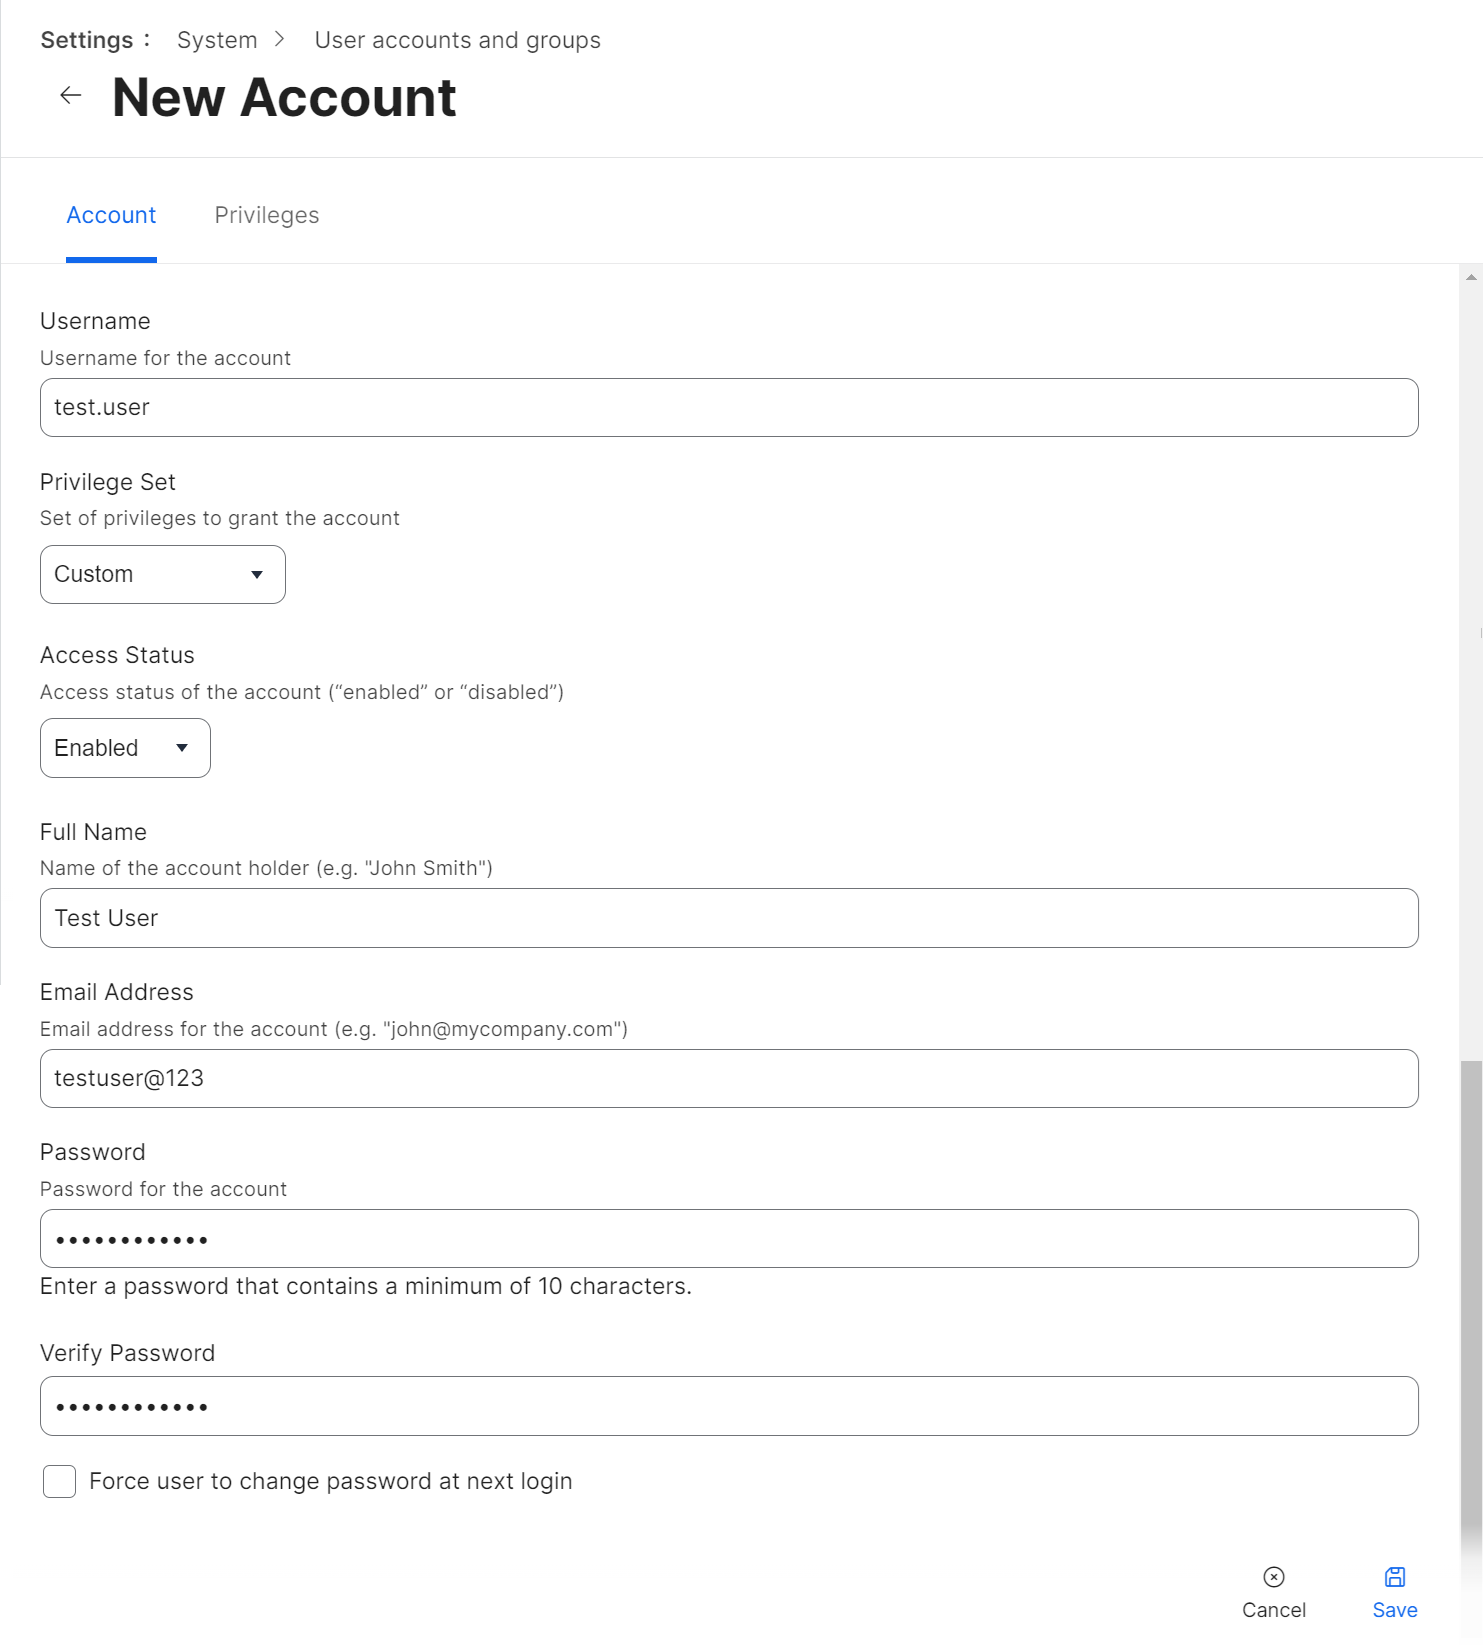The width and height of the screenshot is (1483, 1645).
Task: Click the Save button label
Action: (1394, 1610)
